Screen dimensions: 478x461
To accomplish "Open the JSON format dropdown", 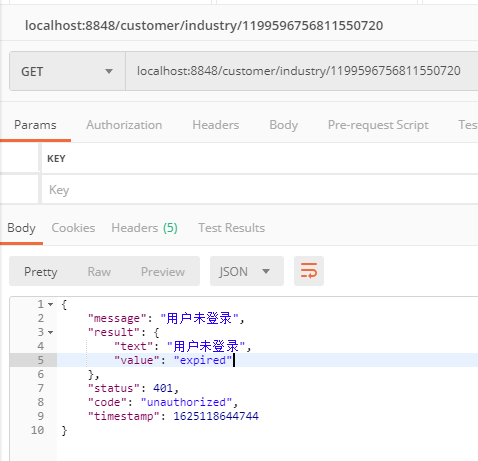I will click(x=247, y=271).
